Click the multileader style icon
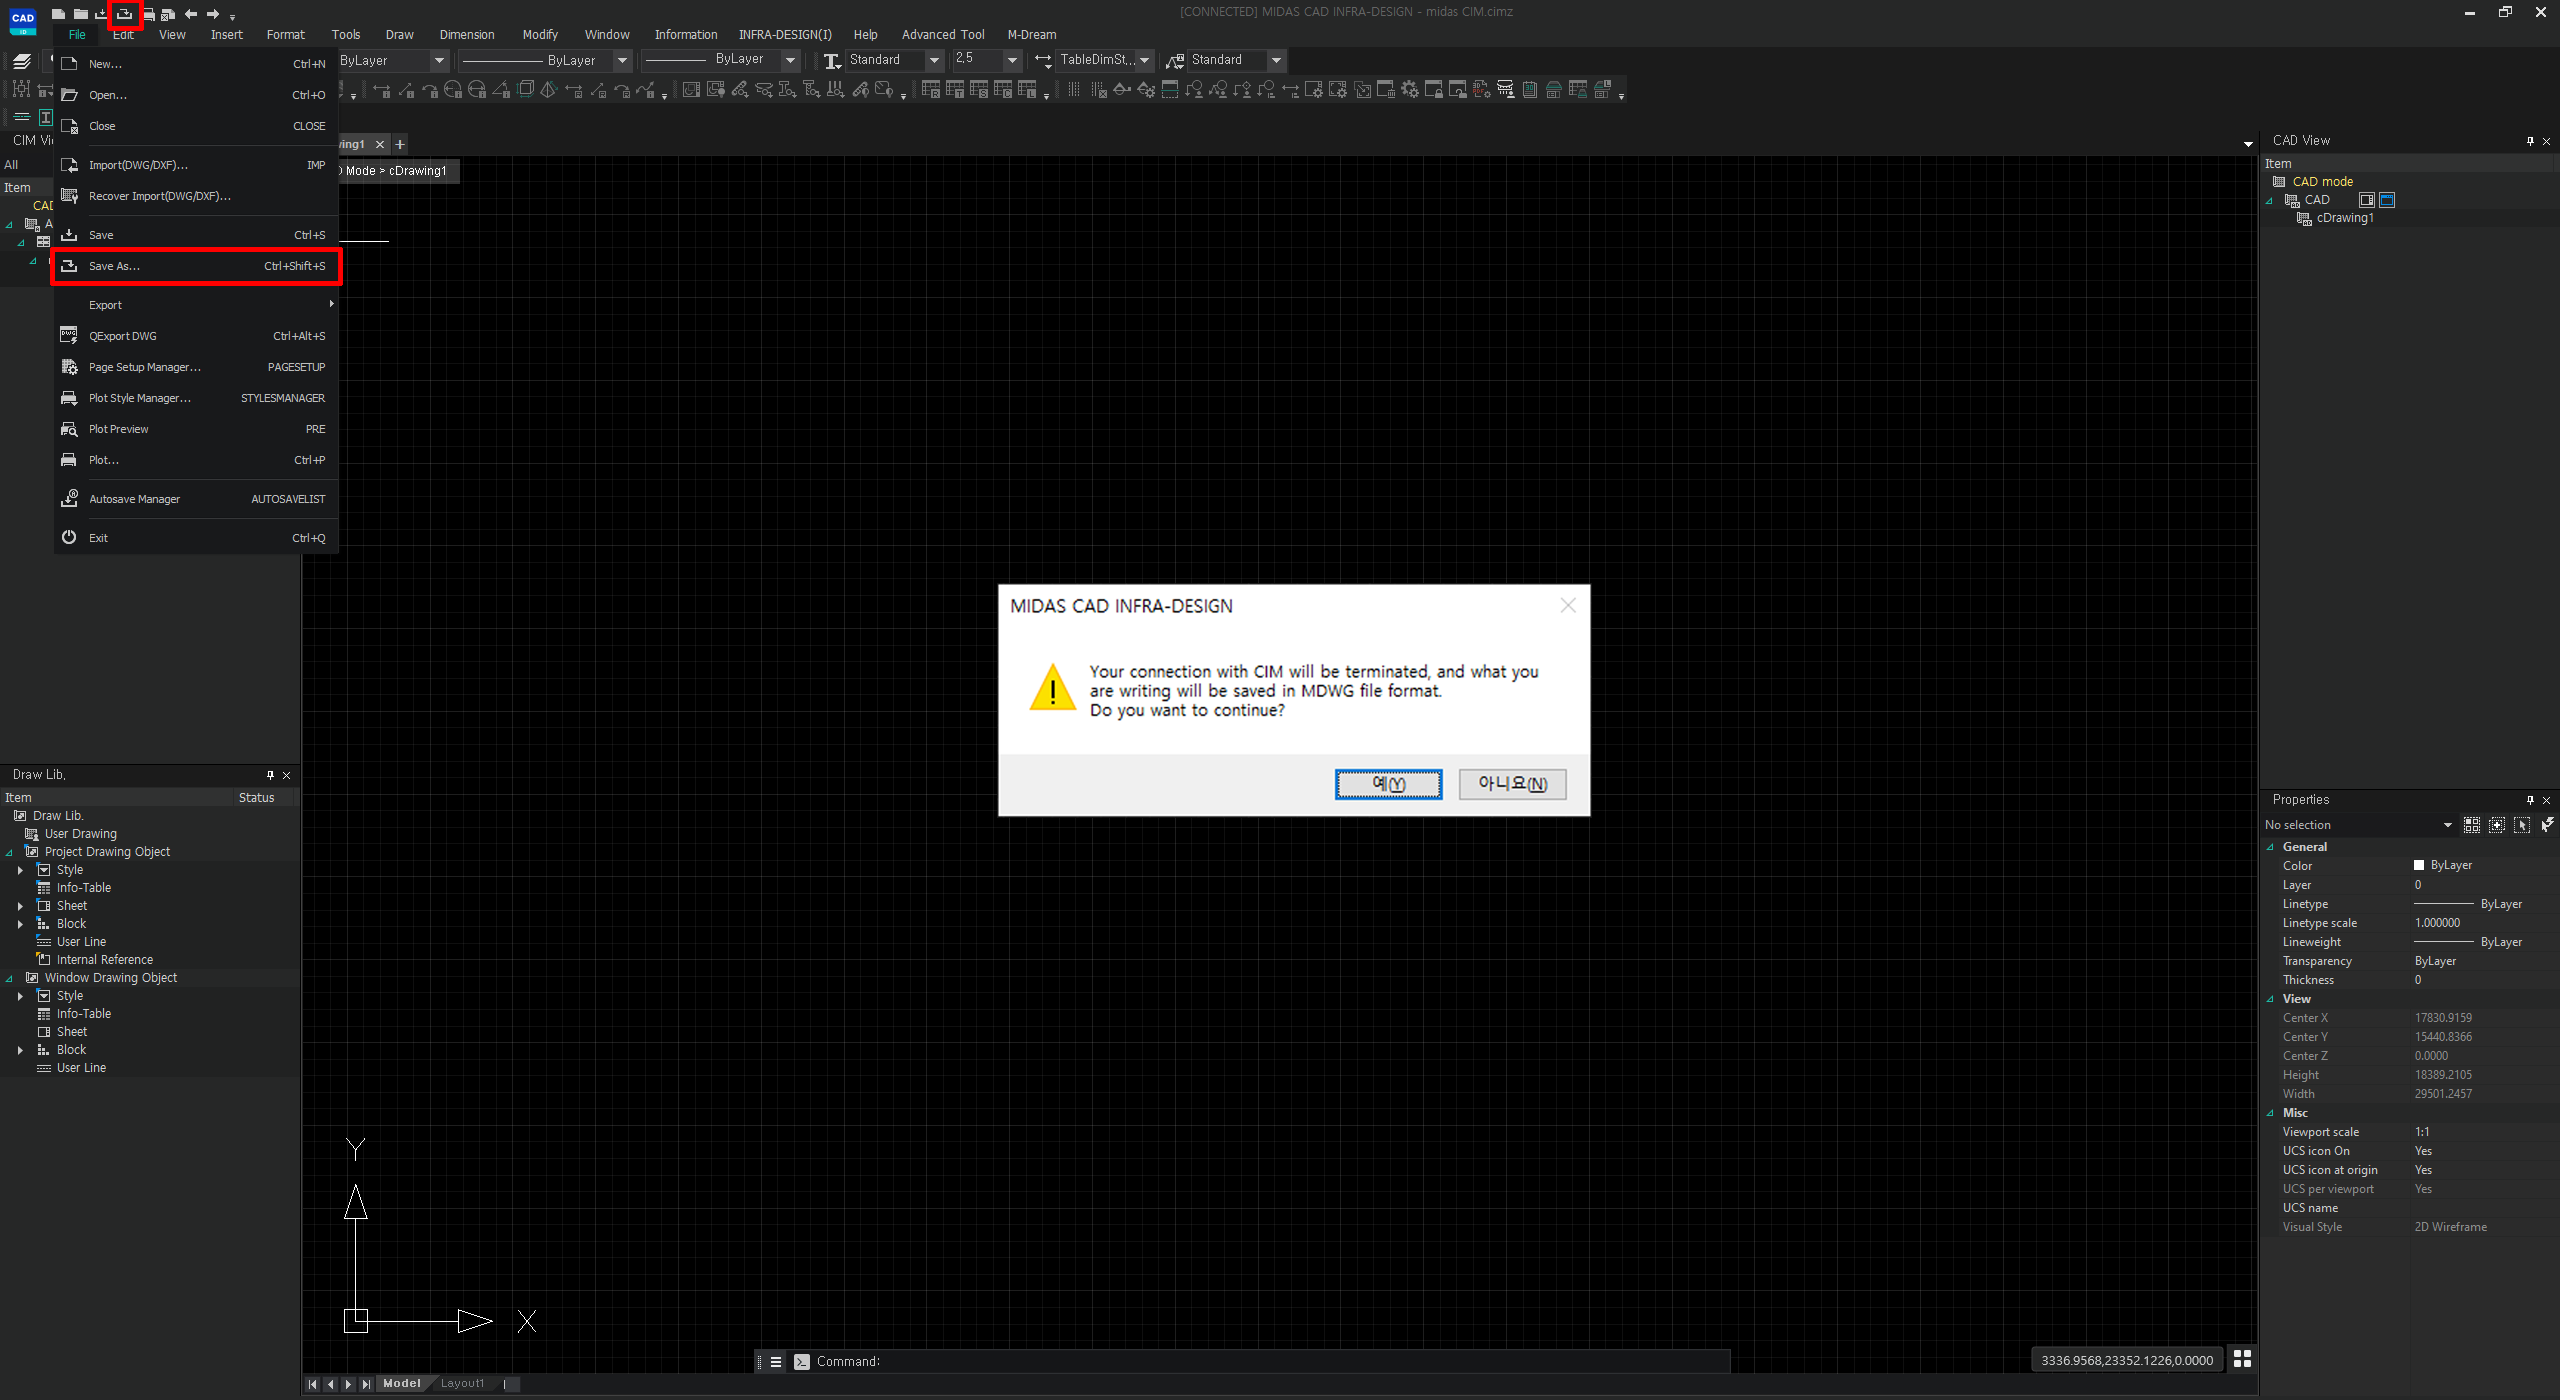The height and width of the screenshot is (1400, 2560). [1175, 61]
